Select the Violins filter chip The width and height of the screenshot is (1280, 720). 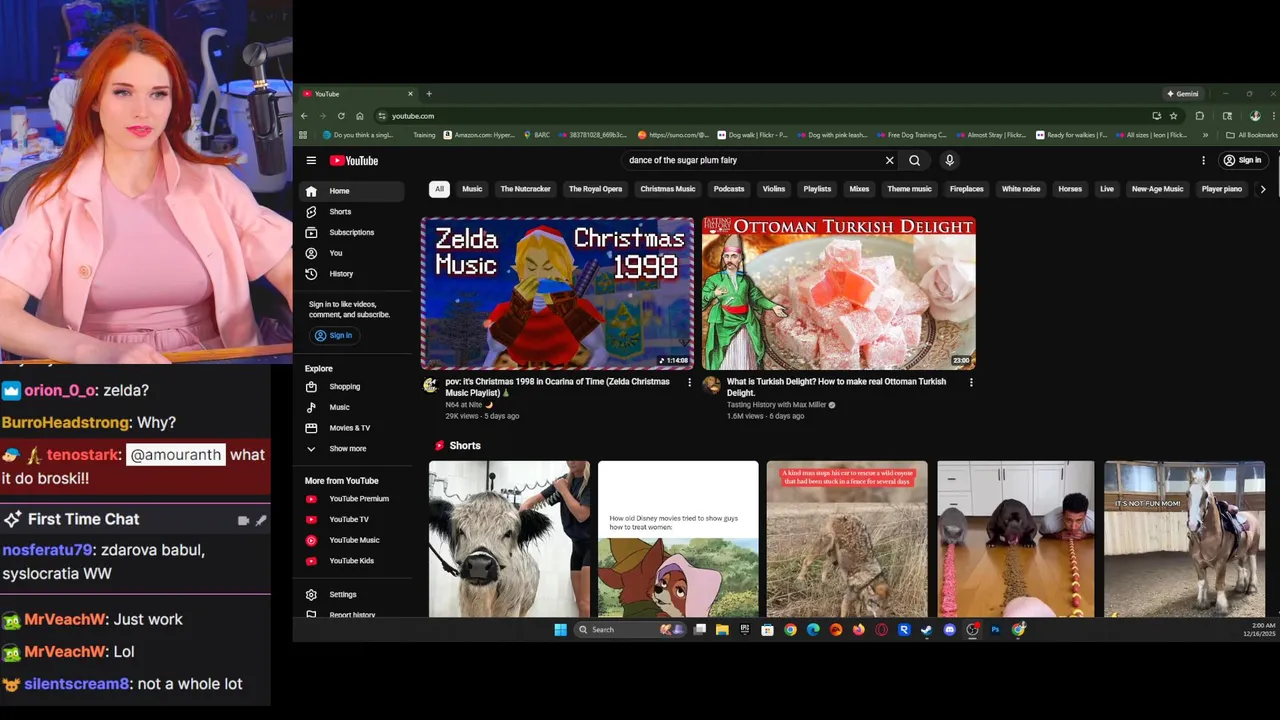pyautogui.click(x=774, y=189)
